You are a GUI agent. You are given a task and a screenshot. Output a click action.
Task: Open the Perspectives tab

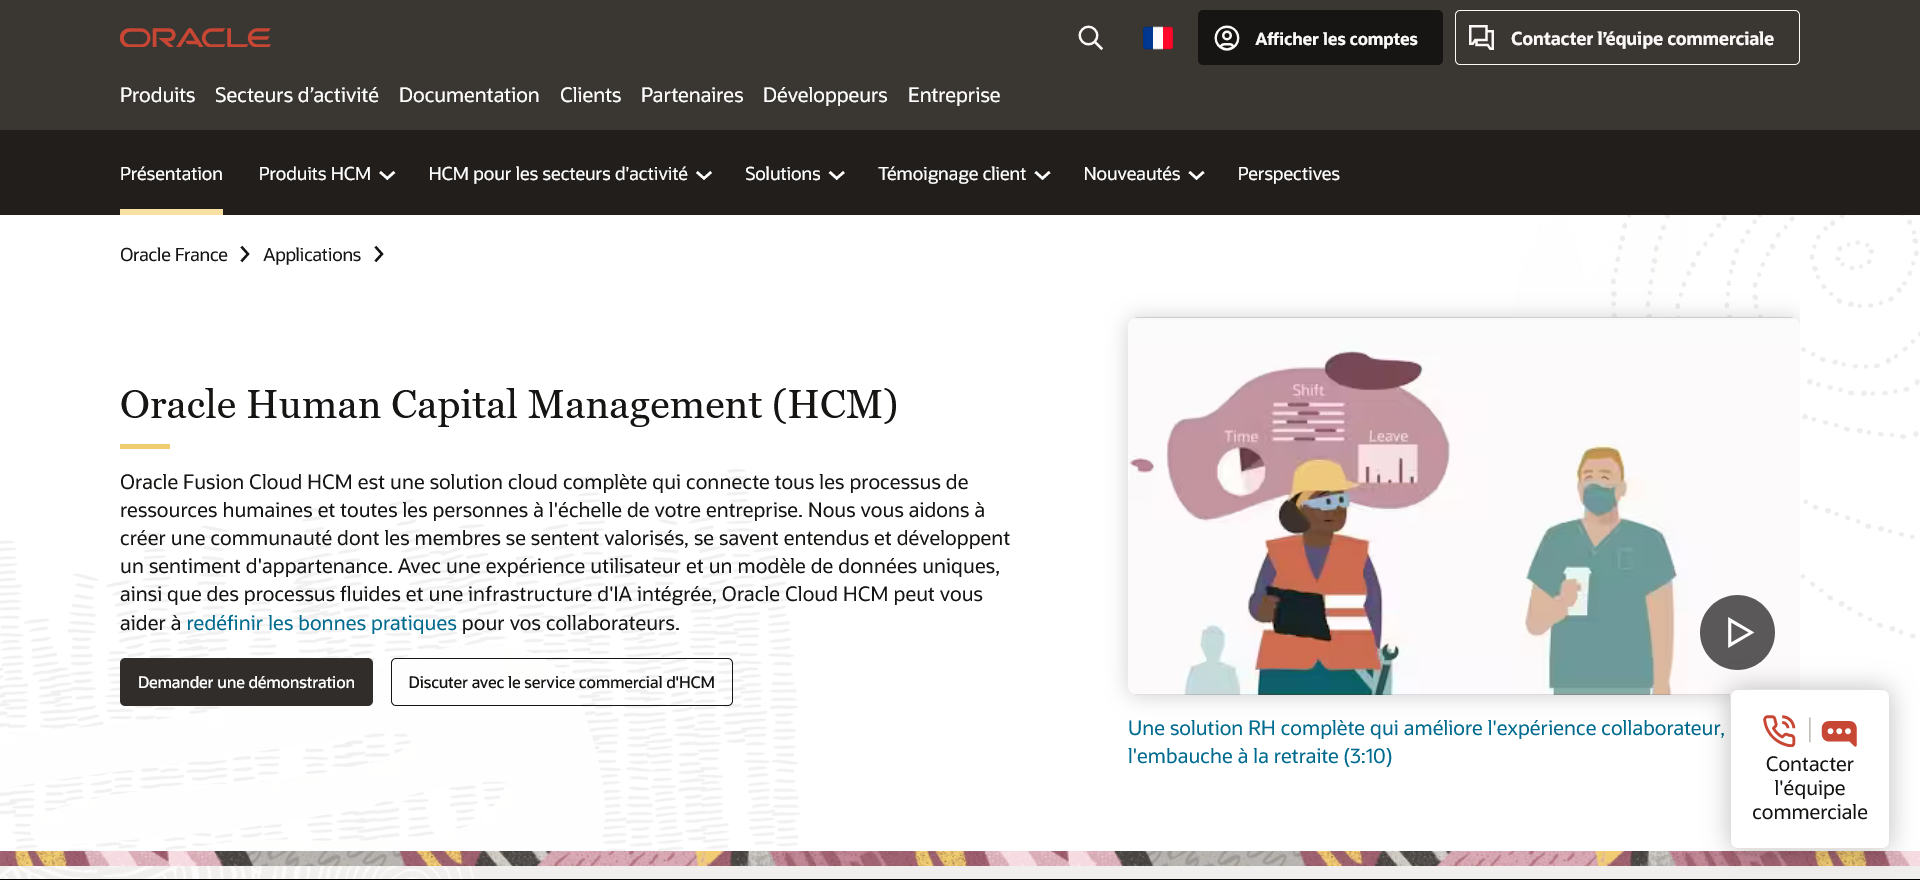pos(1288,174)
